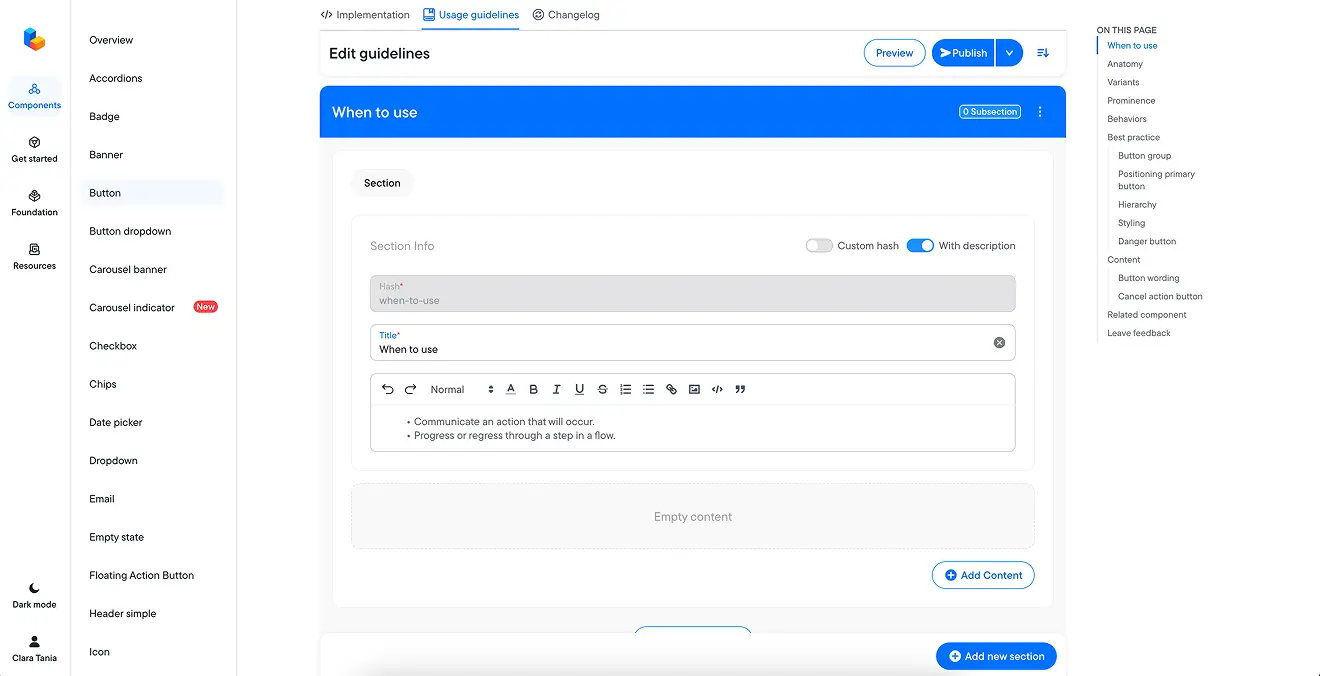Open the Components section in sidebar

pyautogui.click(x=35, y=96)
